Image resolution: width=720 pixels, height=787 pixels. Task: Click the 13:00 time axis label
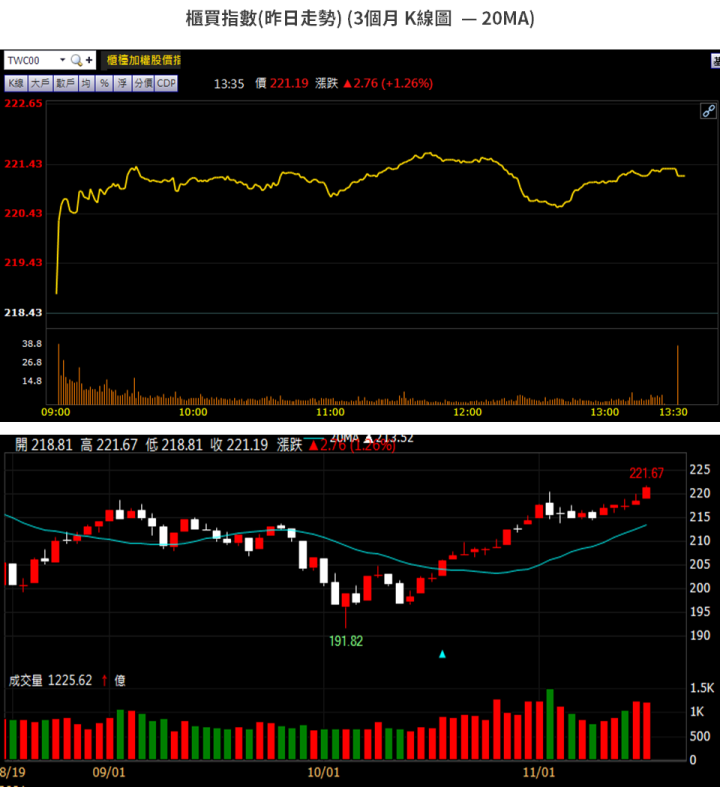pyautogui.click(x=605, y=413)
